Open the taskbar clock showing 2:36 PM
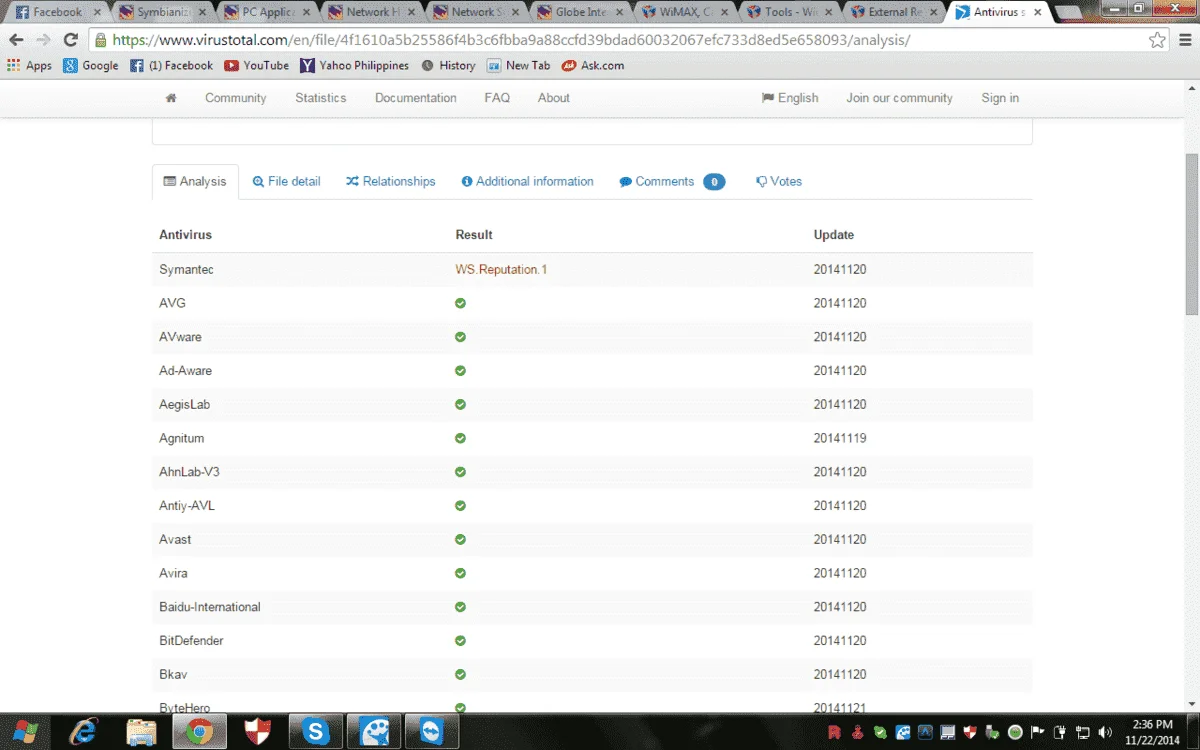 [x=1154, y=731]
